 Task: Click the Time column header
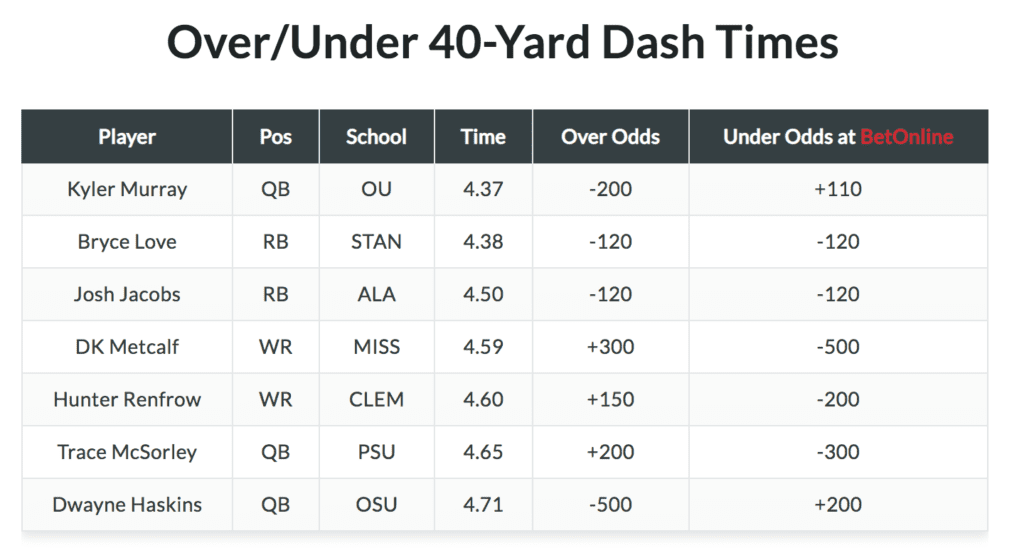(x=483, y=137)
